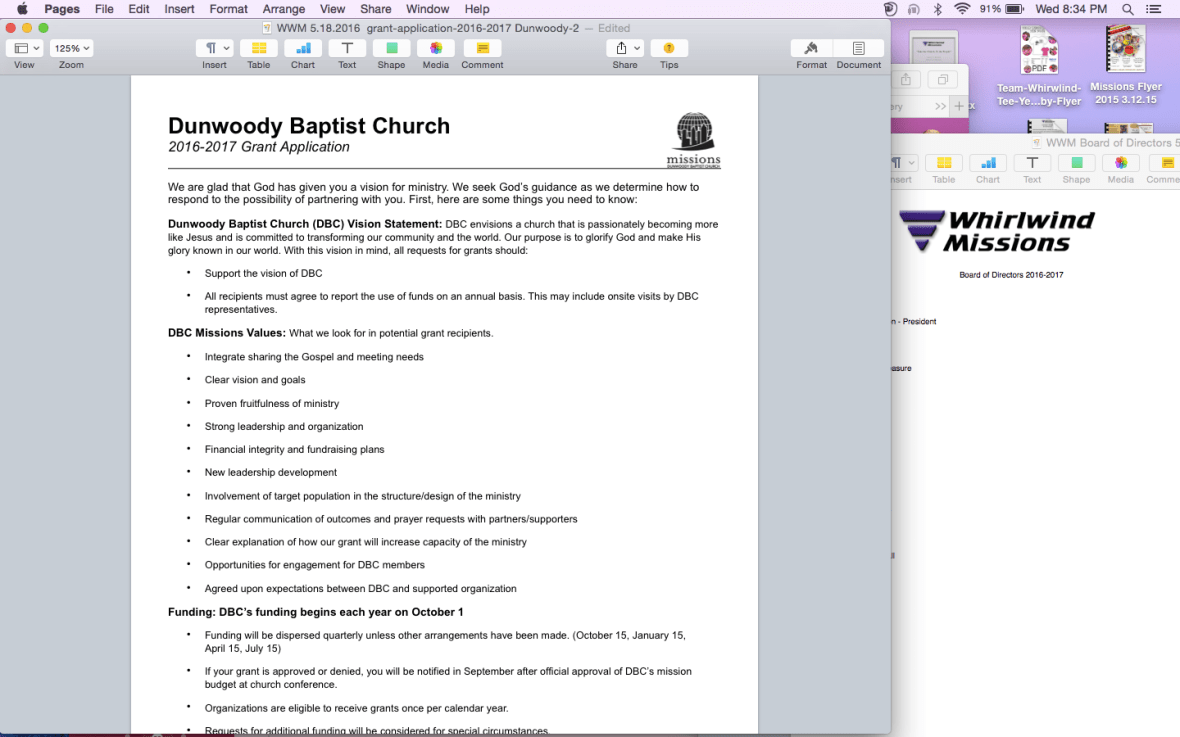Toggle the Document inspector panel

point(858,48)
